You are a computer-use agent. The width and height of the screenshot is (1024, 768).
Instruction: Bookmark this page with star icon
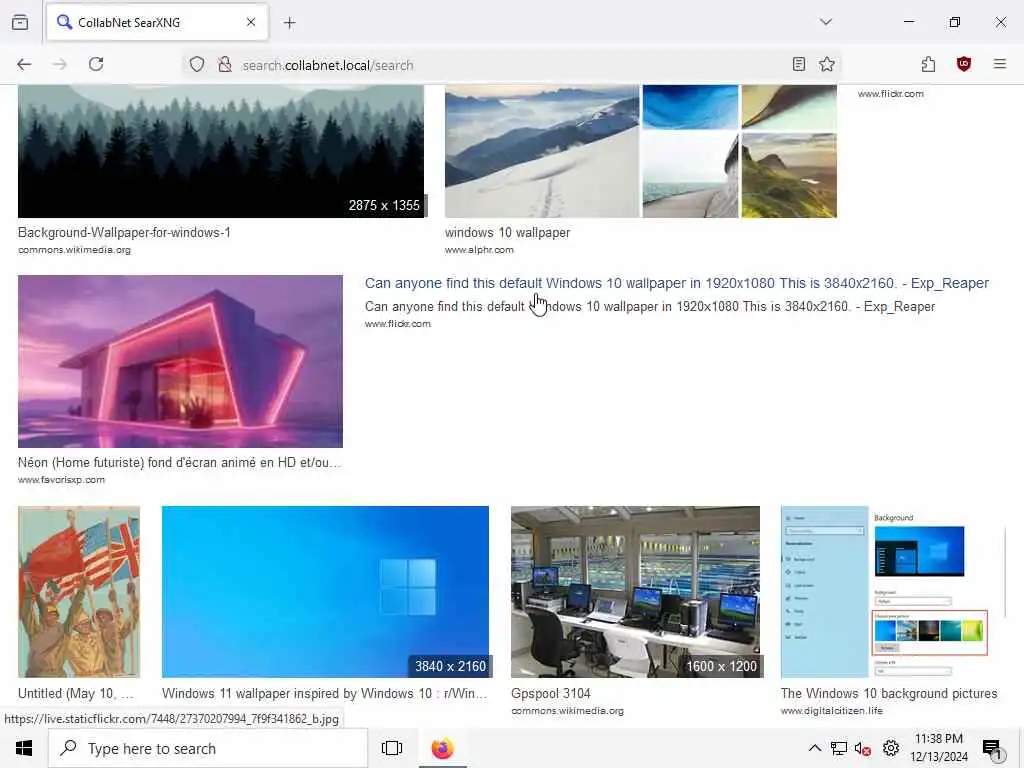pos(827,64)
